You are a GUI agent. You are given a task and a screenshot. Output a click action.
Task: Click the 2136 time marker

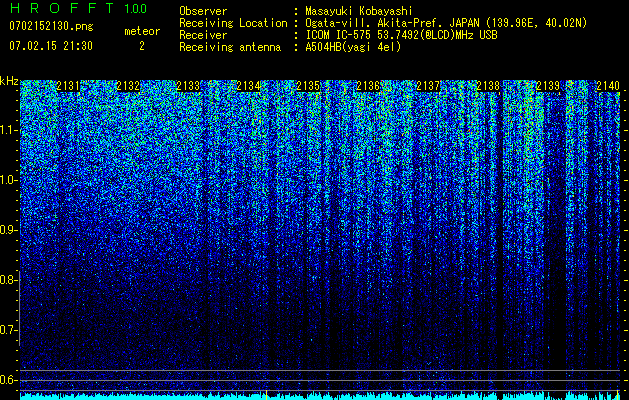(368, 86)
